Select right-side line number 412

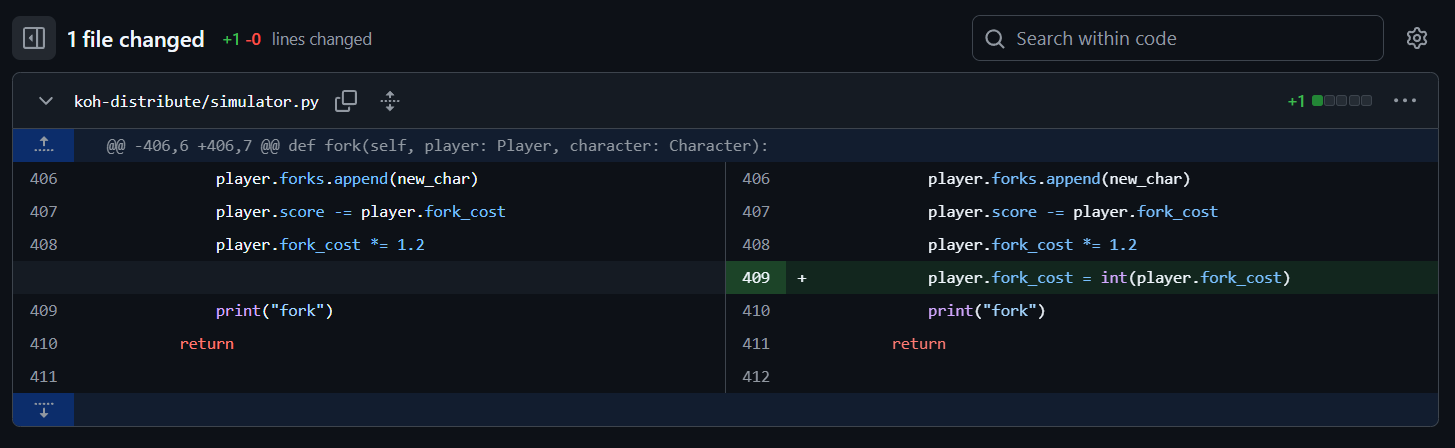click(755, 376)
